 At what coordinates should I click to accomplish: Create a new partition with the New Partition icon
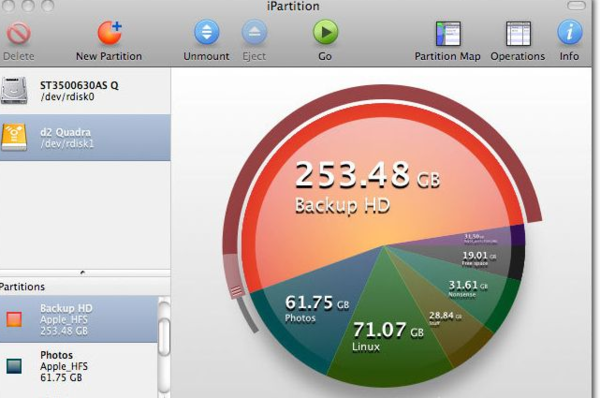109,33
